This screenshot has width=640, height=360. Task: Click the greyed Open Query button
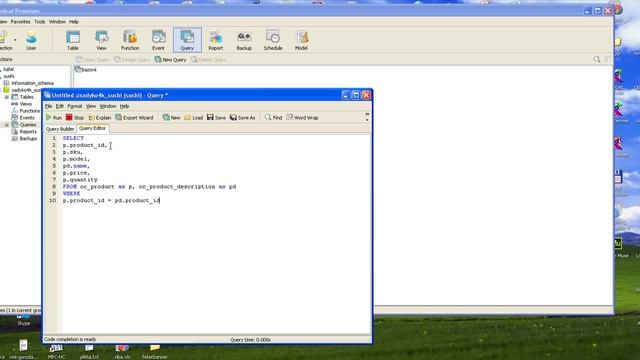[x=93, y=60]
